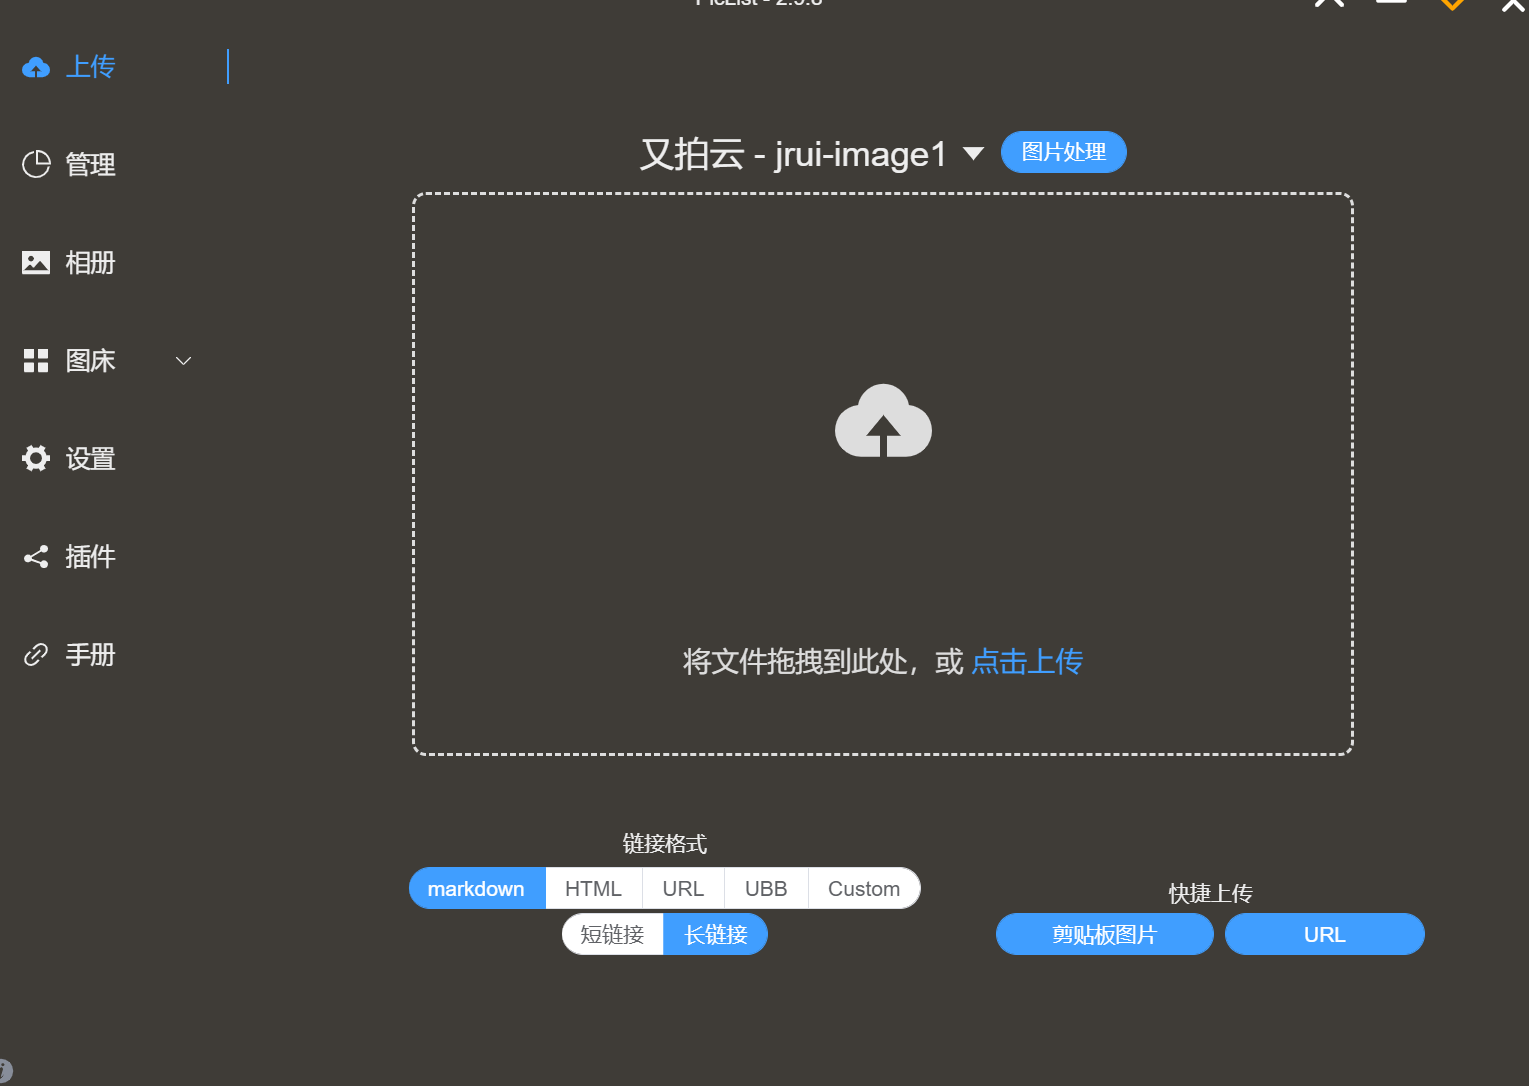Select UBB link format
This screenshot has width=1529, height=1086.
point(766,888)
